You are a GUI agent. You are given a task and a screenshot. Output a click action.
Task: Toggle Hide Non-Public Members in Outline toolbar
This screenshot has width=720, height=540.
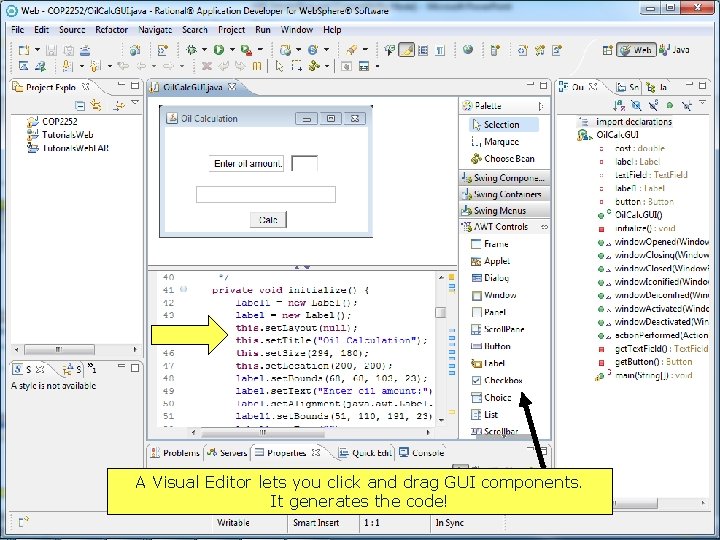coord(669,106)
